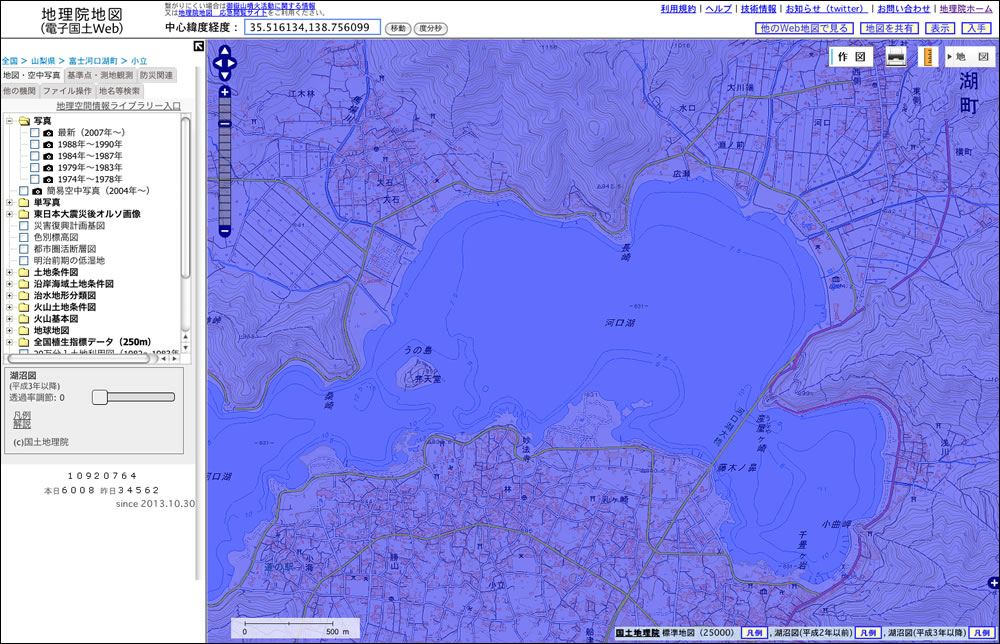Enable the 最新（2007年～） photo layer
Screen dimensions: 1000x644
pos(35,132)
